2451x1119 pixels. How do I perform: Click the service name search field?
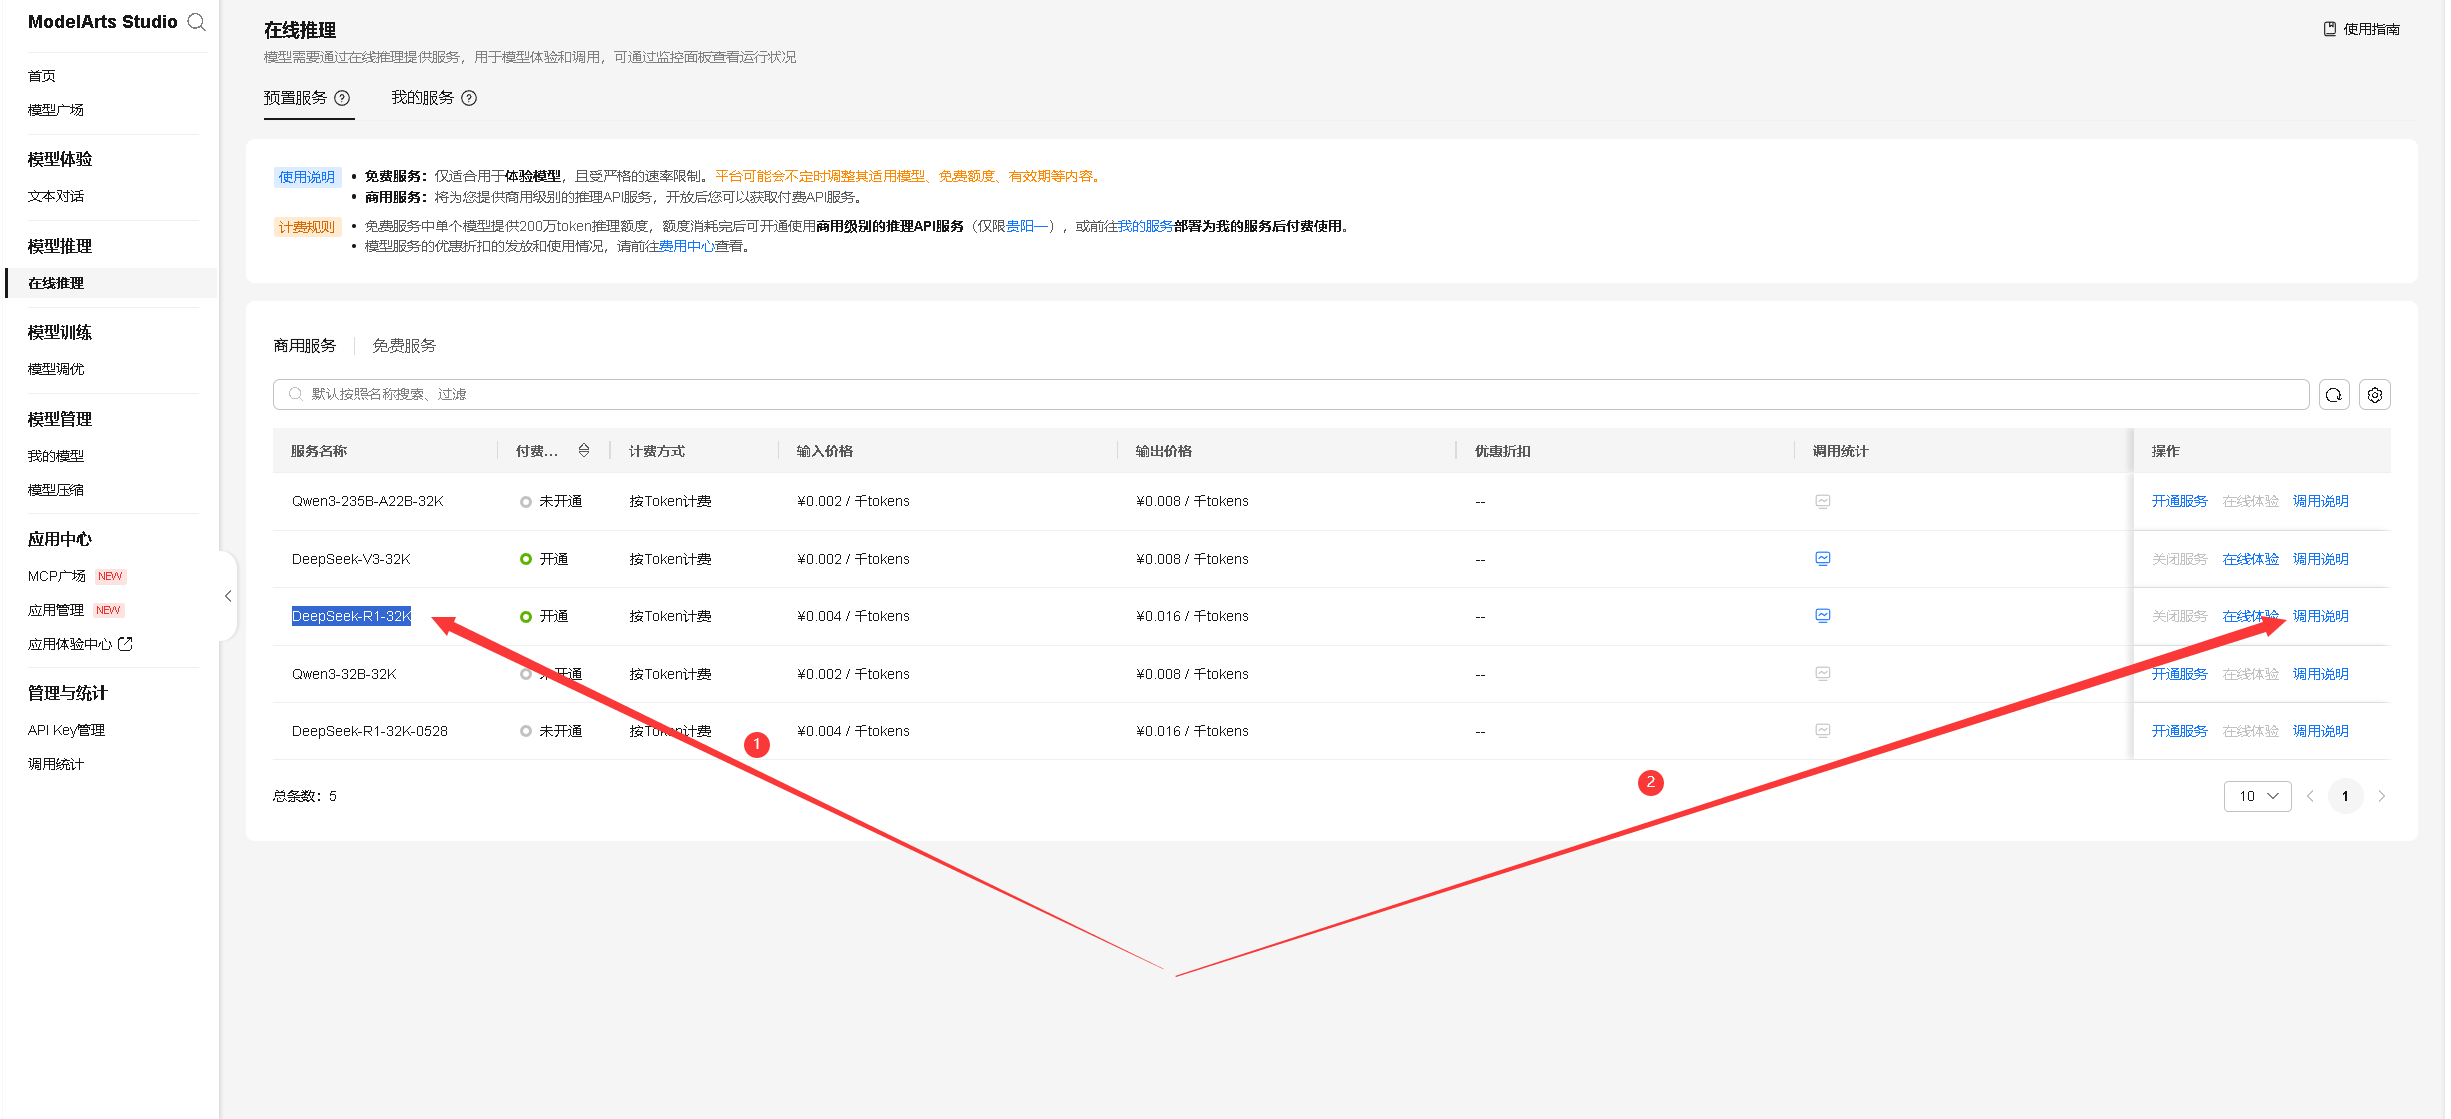1290,395
